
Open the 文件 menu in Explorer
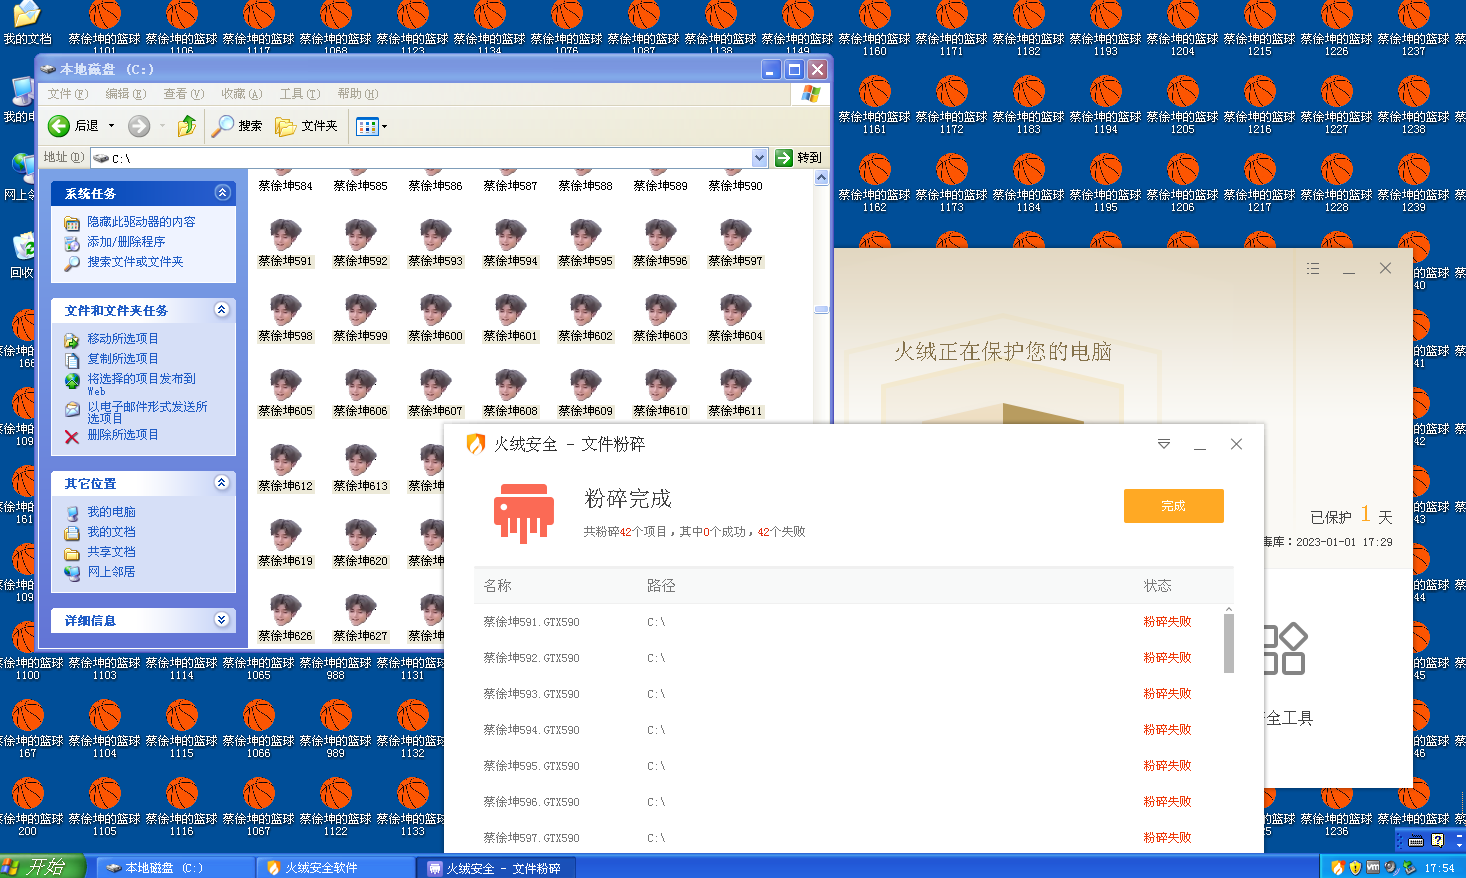pos(67,94)
